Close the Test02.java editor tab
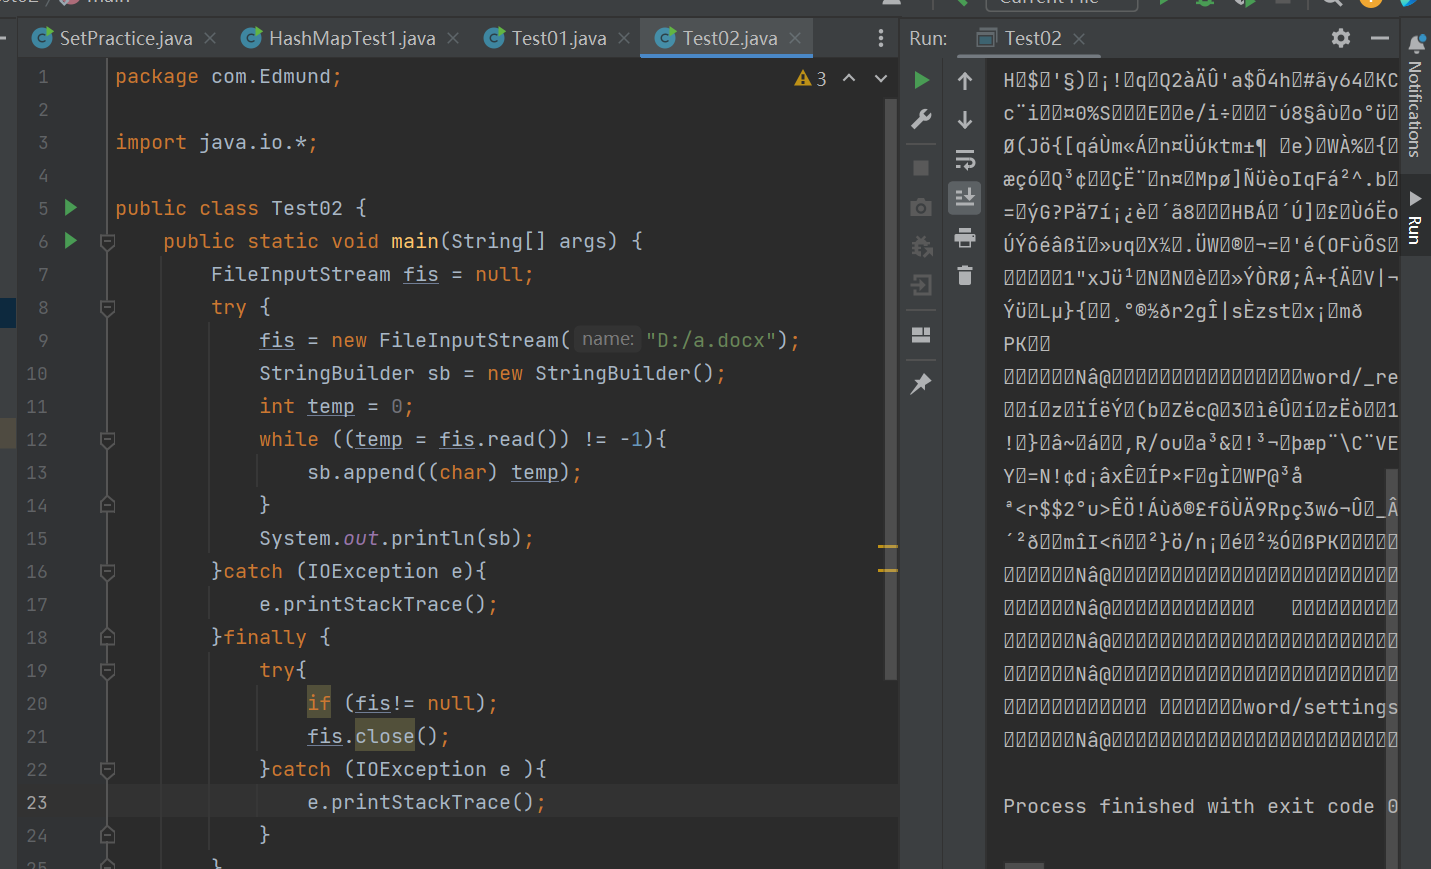The width and height of the screenshot is (1431, 869). pos(795,38)
